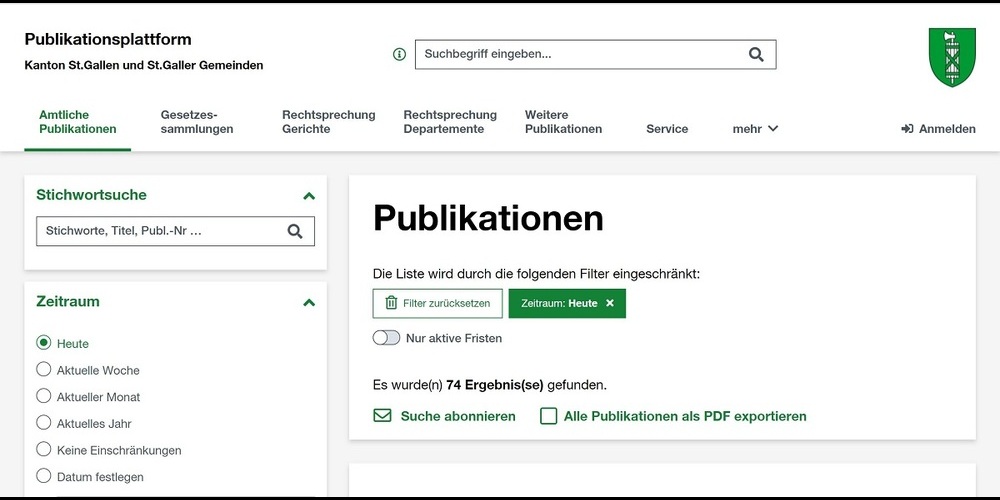
Task: Click the magnifier icon in Stichwortsuche field
Action: tap(295, 231)
